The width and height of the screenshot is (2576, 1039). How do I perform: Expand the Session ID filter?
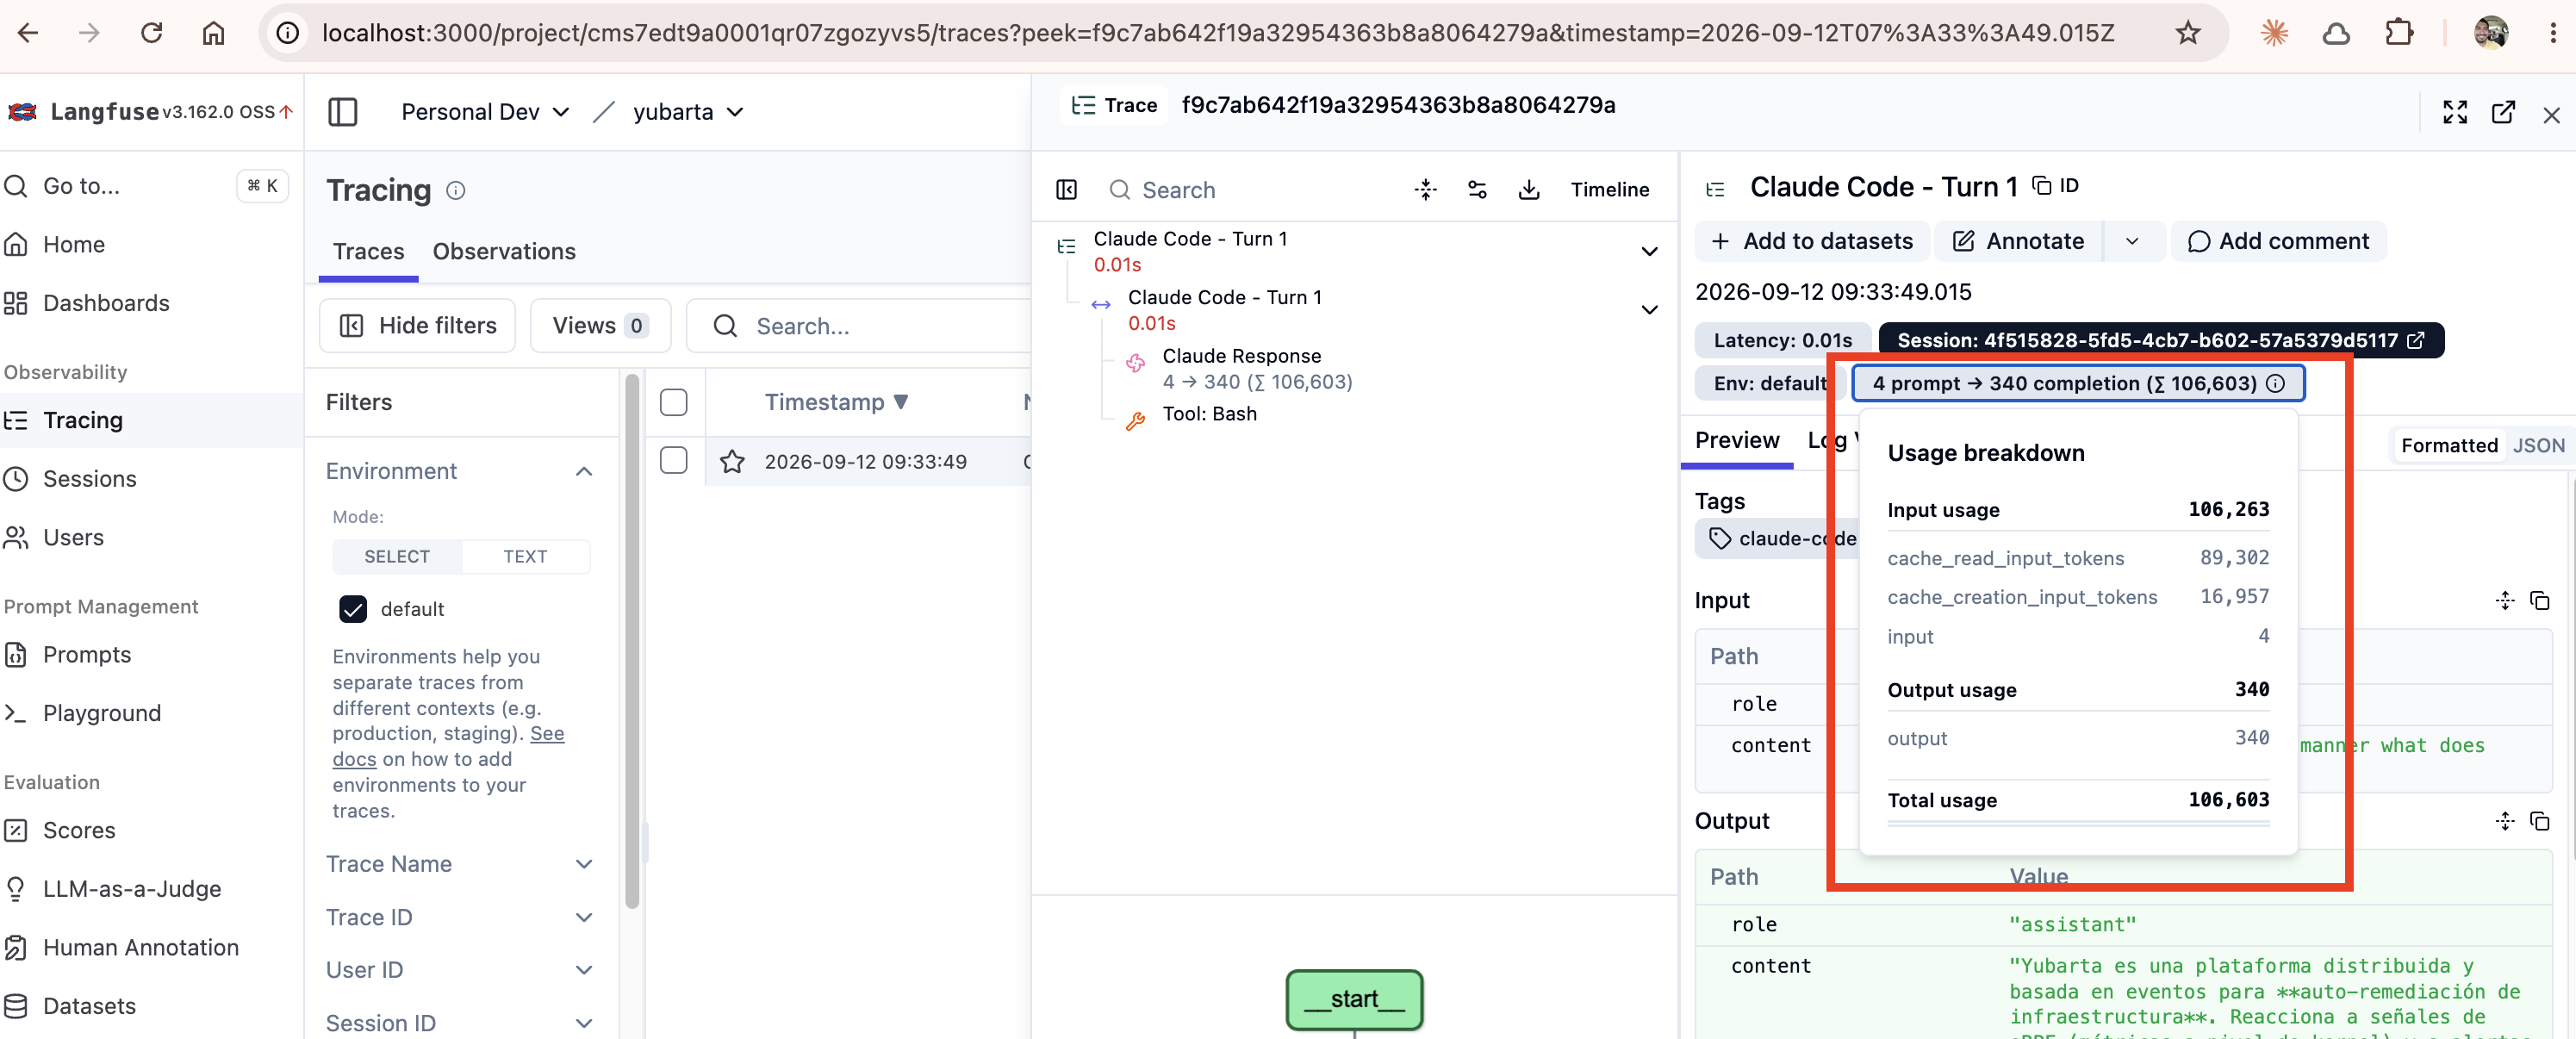pyautogui.click(x=584, y=1023)
